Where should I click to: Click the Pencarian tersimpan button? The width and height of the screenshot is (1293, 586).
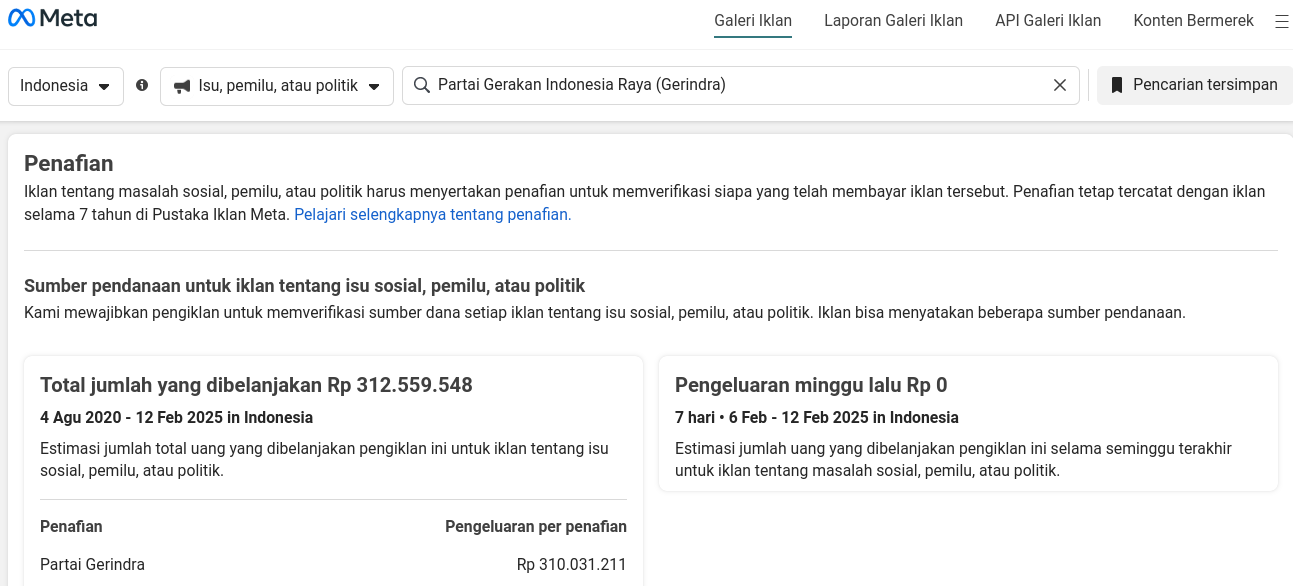click(1195, 85)
